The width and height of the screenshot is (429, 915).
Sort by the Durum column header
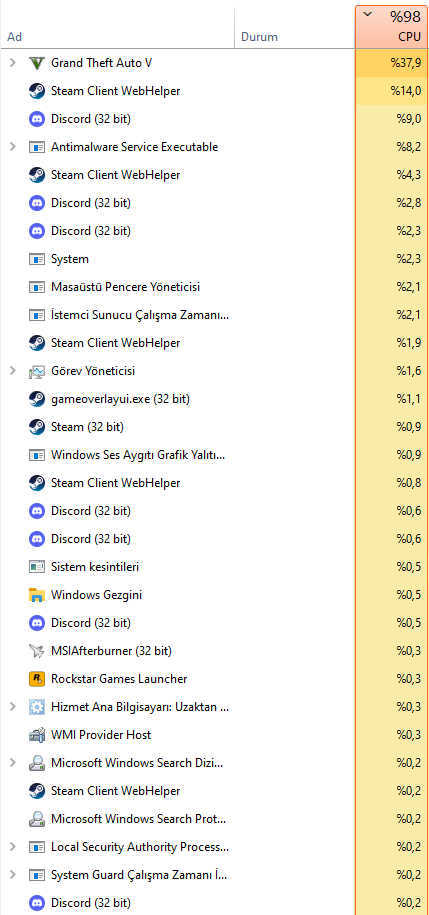click(259, 37)
